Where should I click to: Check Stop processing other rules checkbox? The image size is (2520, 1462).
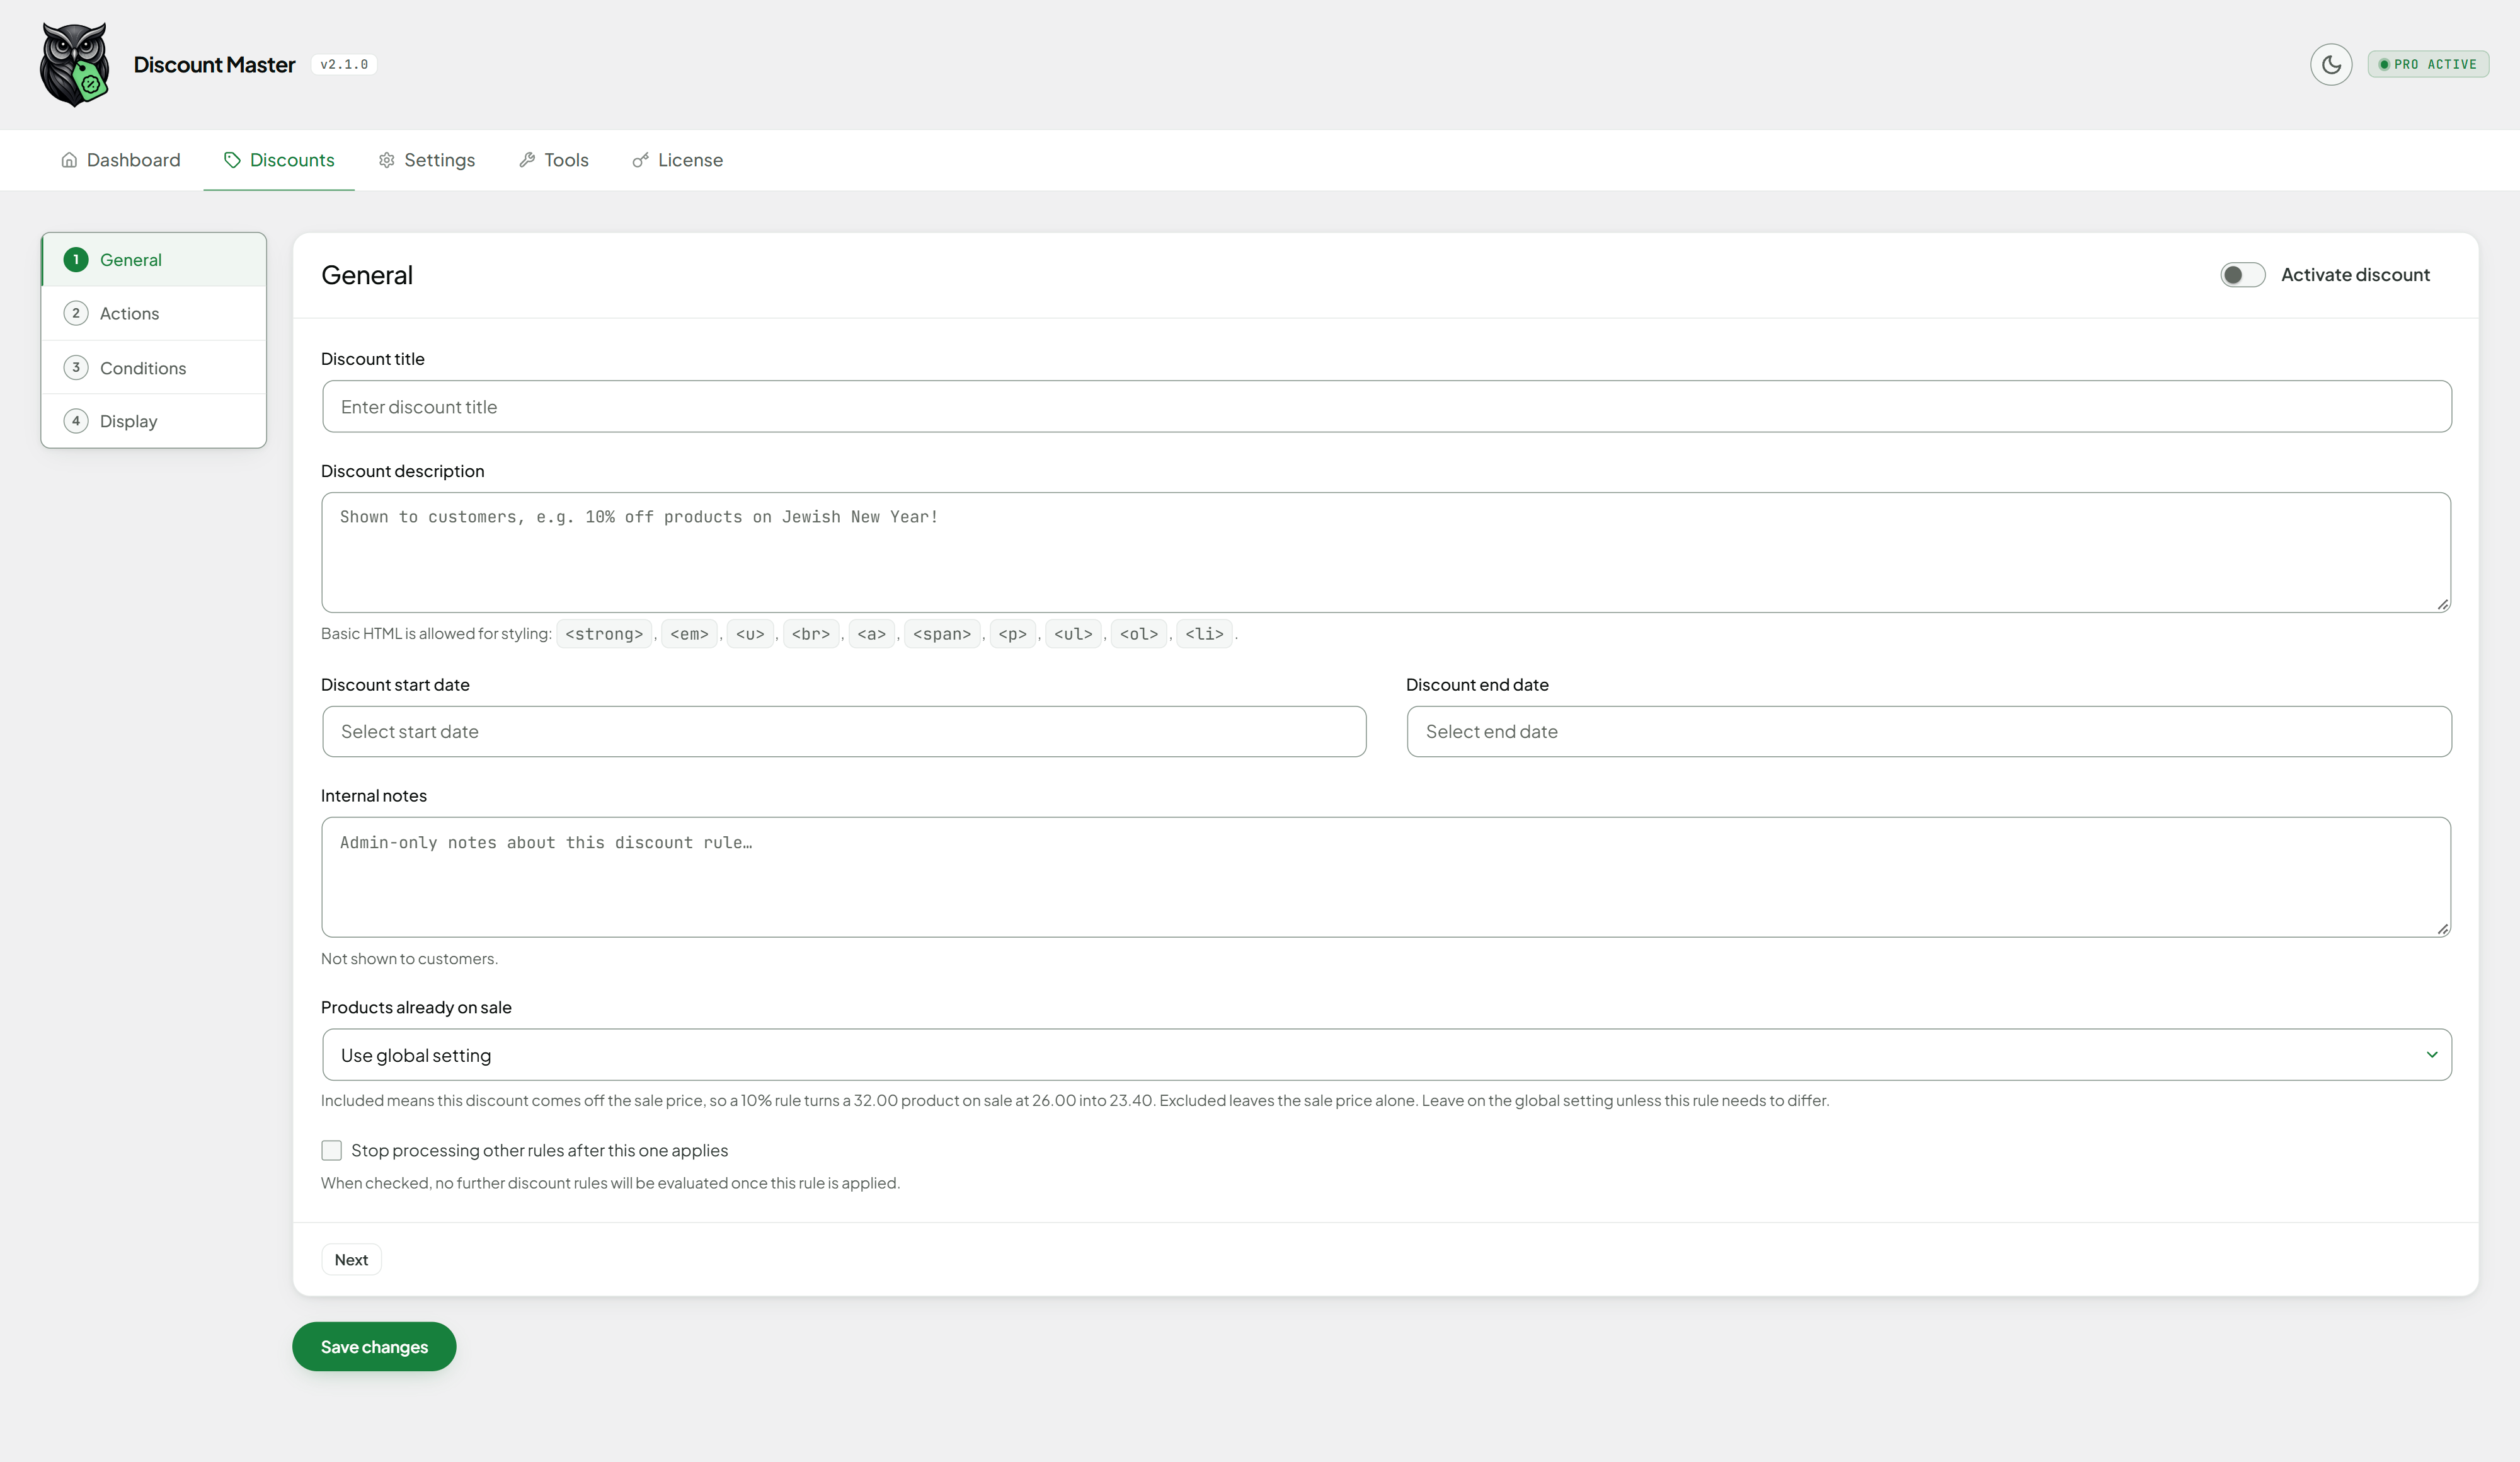click(332, 1151)
